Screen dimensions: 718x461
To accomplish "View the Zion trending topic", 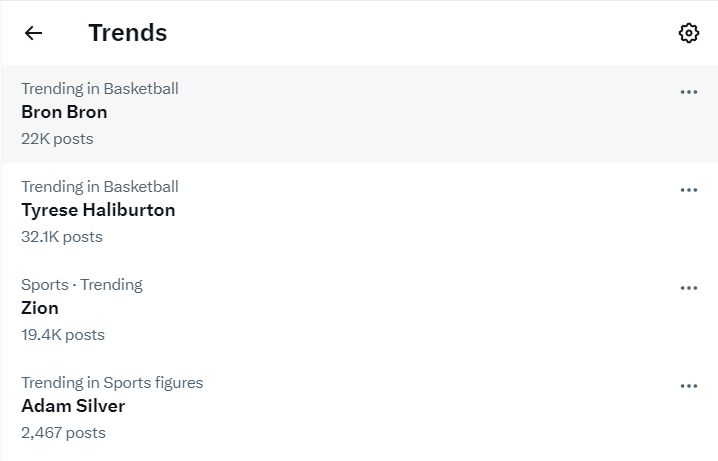I will 40,308.
